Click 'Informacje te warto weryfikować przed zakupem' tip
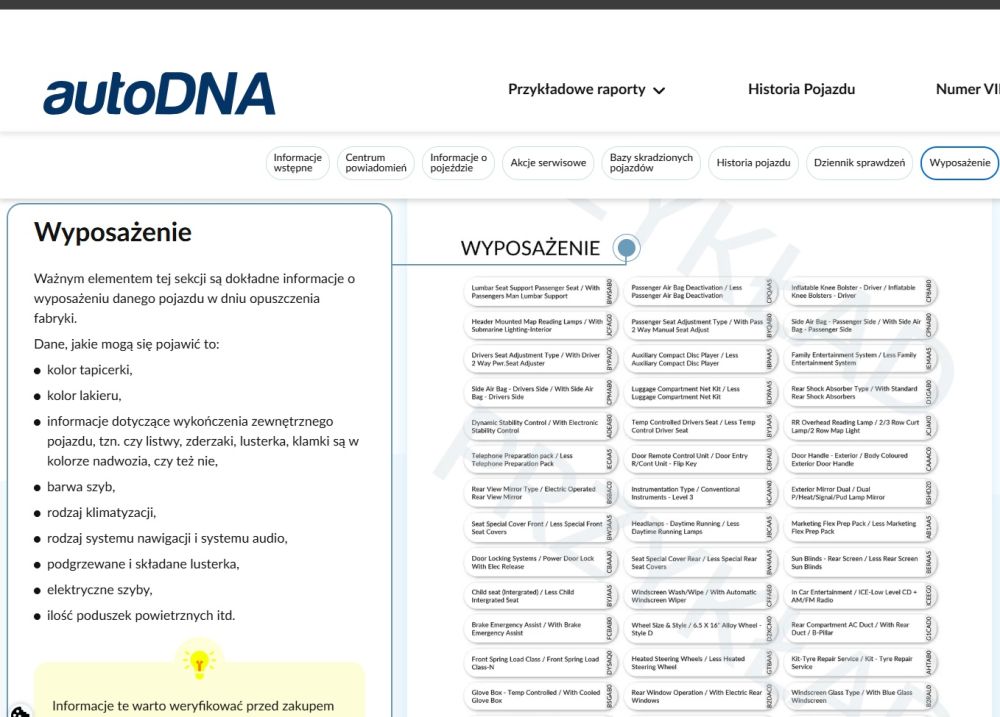This screenshot has width=1000, height=717. click(193, 706)
